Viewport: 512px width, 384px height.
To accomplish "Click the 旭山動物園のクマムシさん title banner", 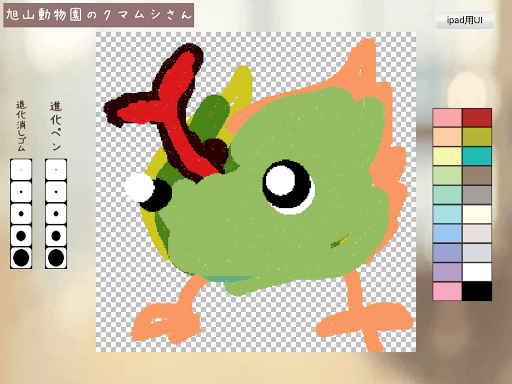I will (99, 15).
